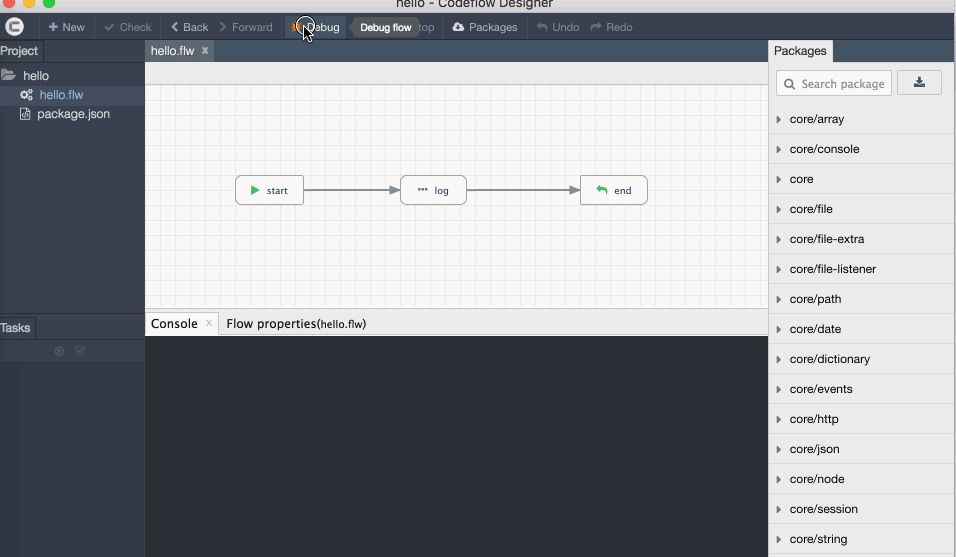
Task: Select the hello.flw editor tab
Action: [173, 51]
